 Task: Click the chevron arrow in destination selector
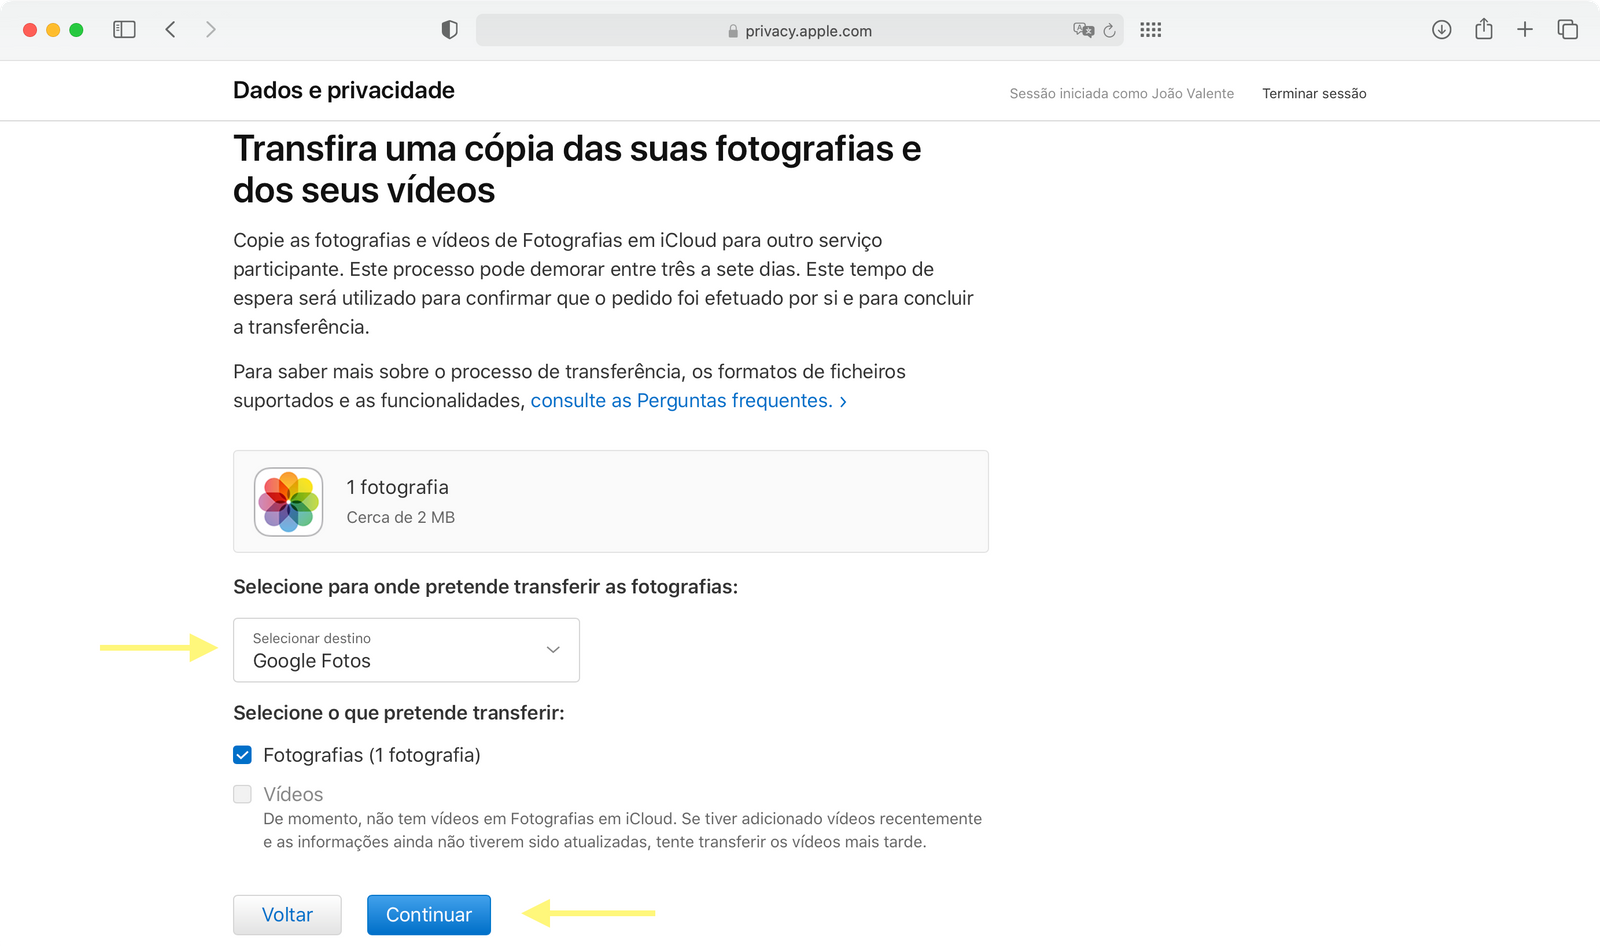point(553,650)
